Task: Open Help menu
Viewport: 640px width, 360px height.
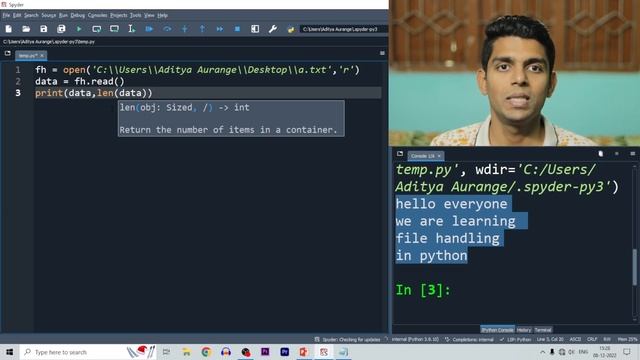Action: coord(162,15)
